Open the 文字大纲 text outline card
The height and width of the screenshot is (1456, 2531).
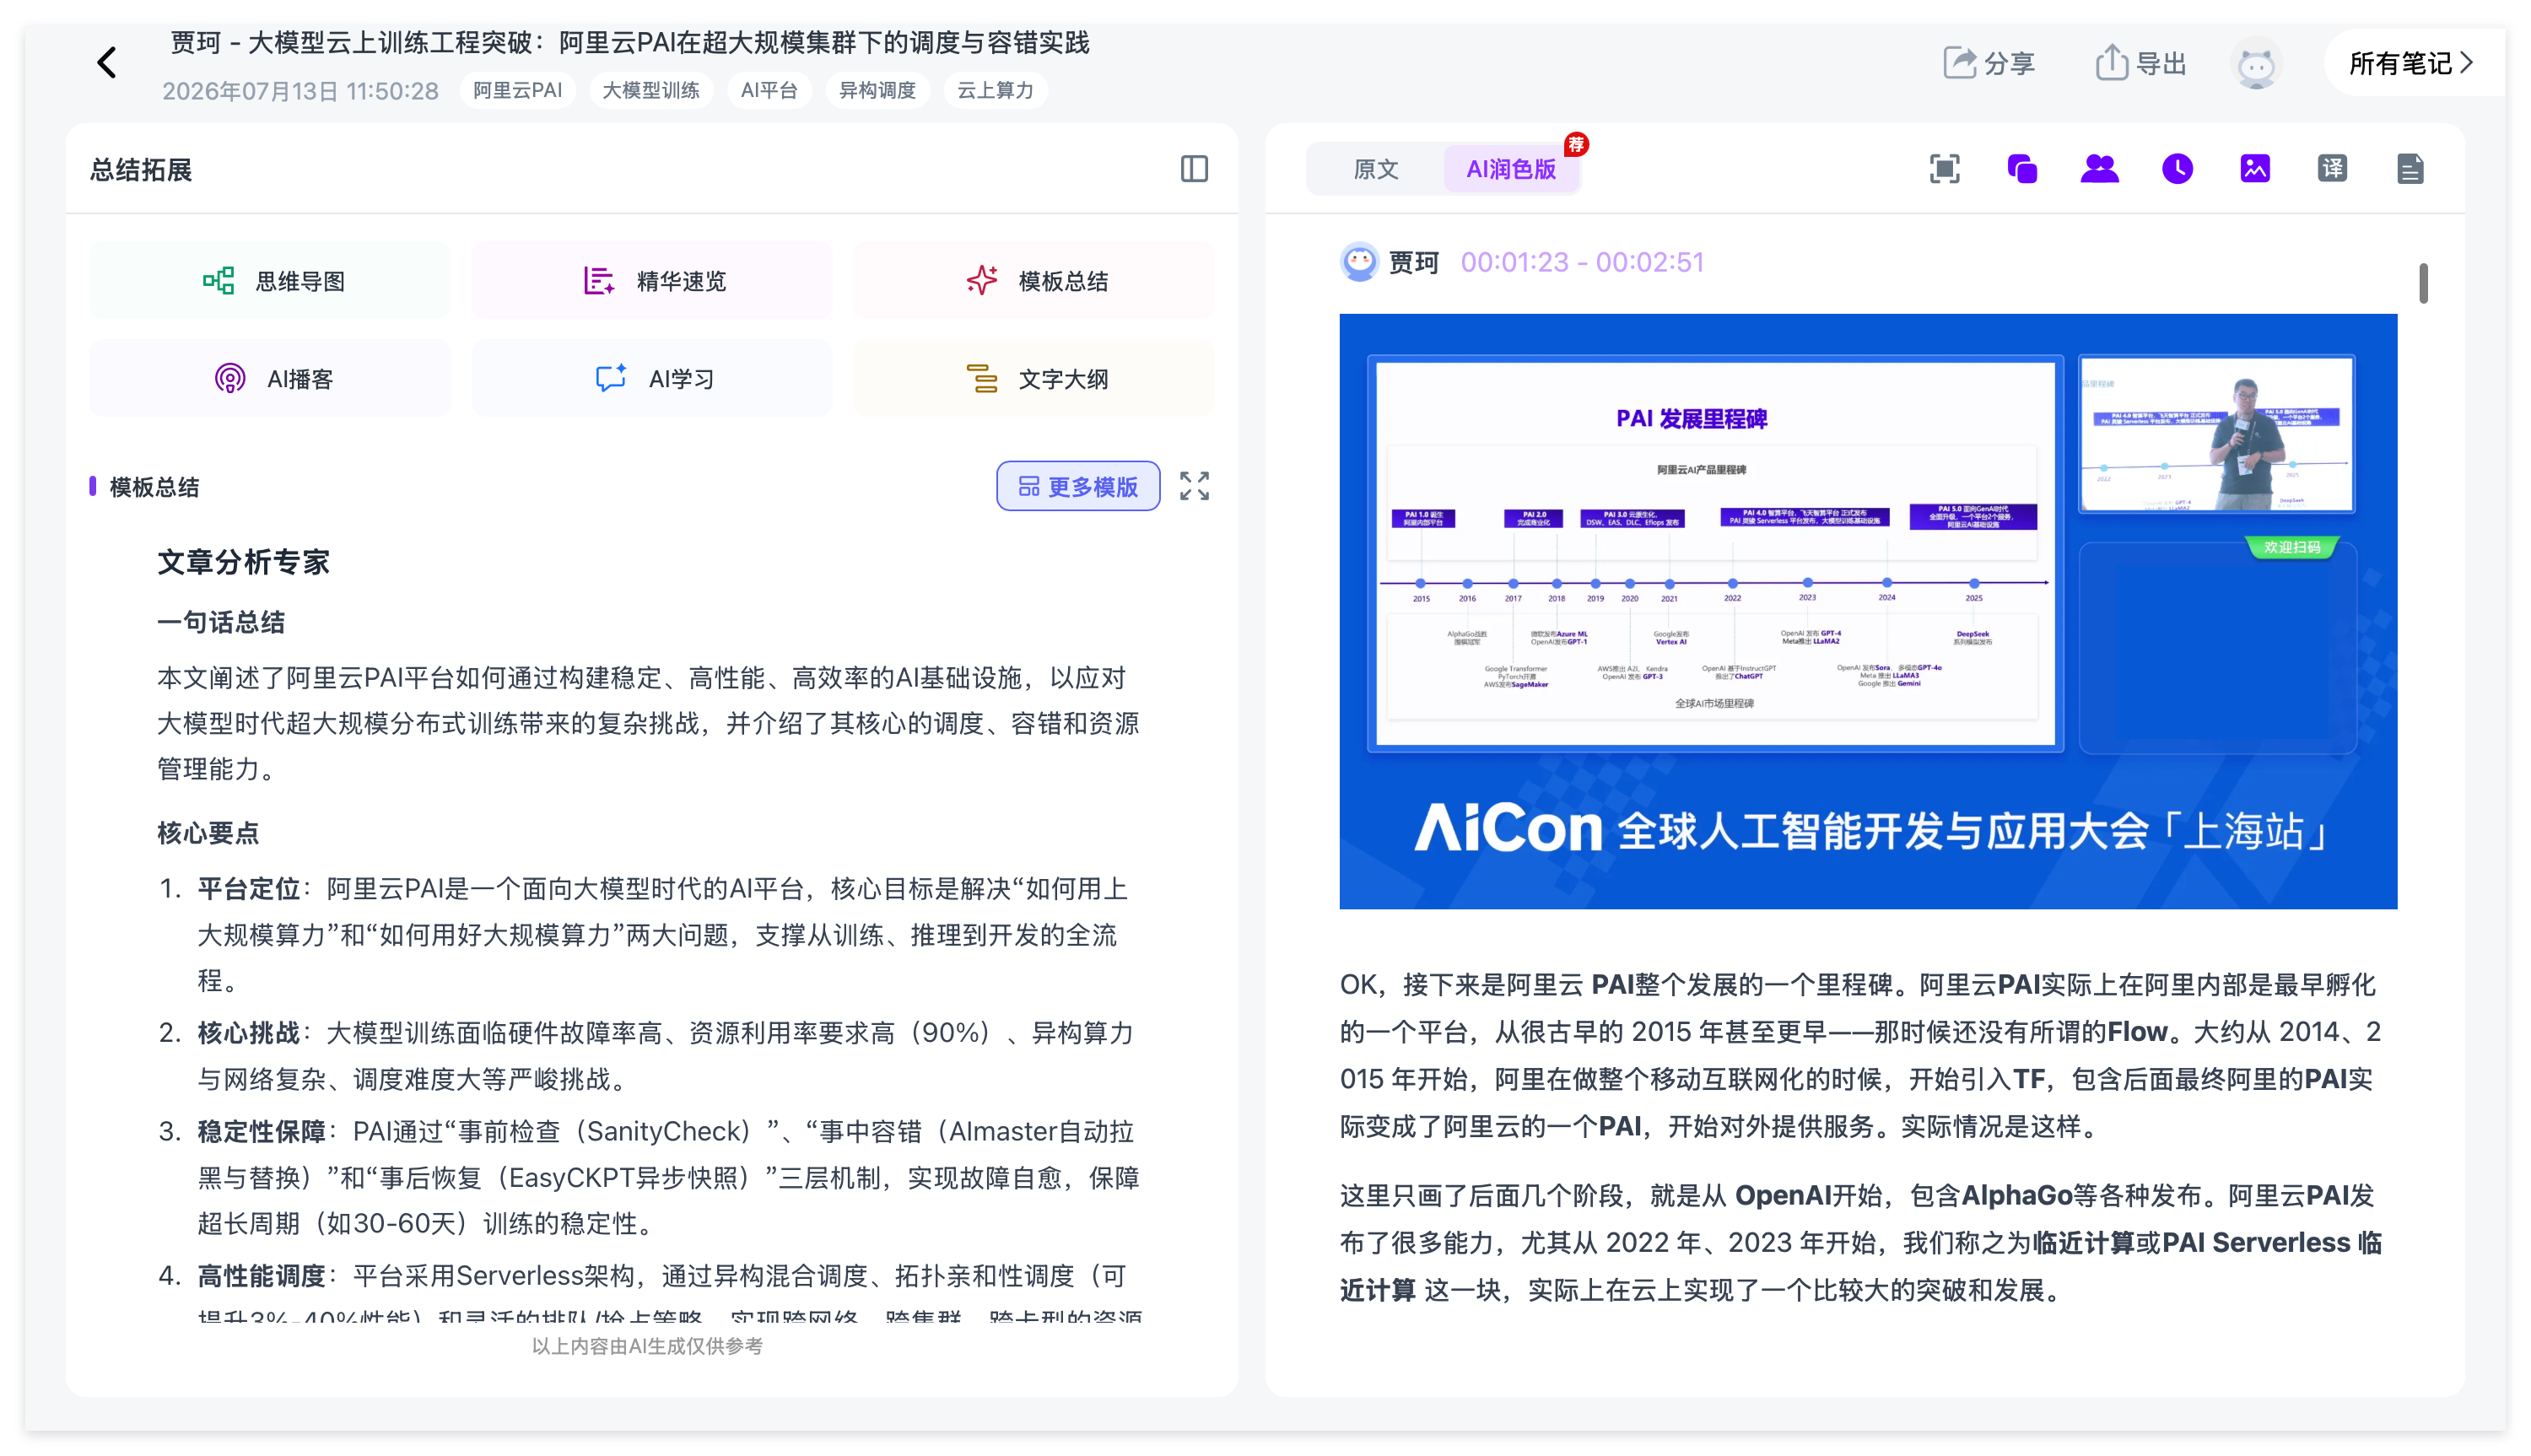click(1034, 379)
